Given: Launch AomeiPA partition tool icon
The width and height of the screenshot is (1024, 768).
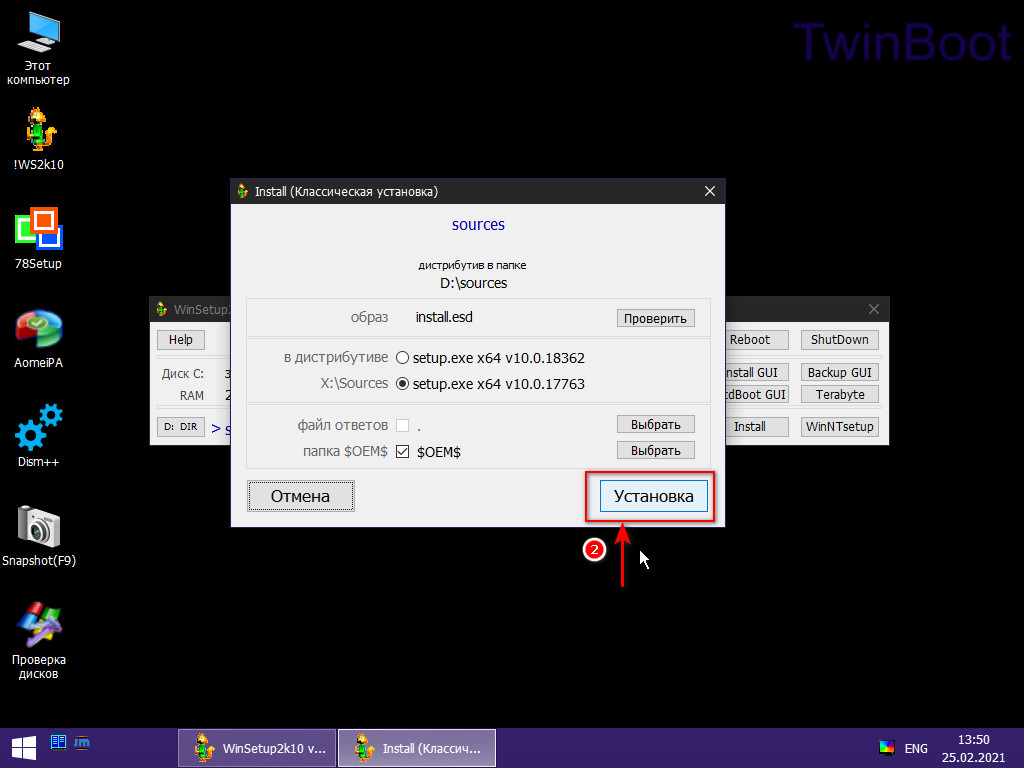Looking at the screenshot, I should (x=38, y=328).
